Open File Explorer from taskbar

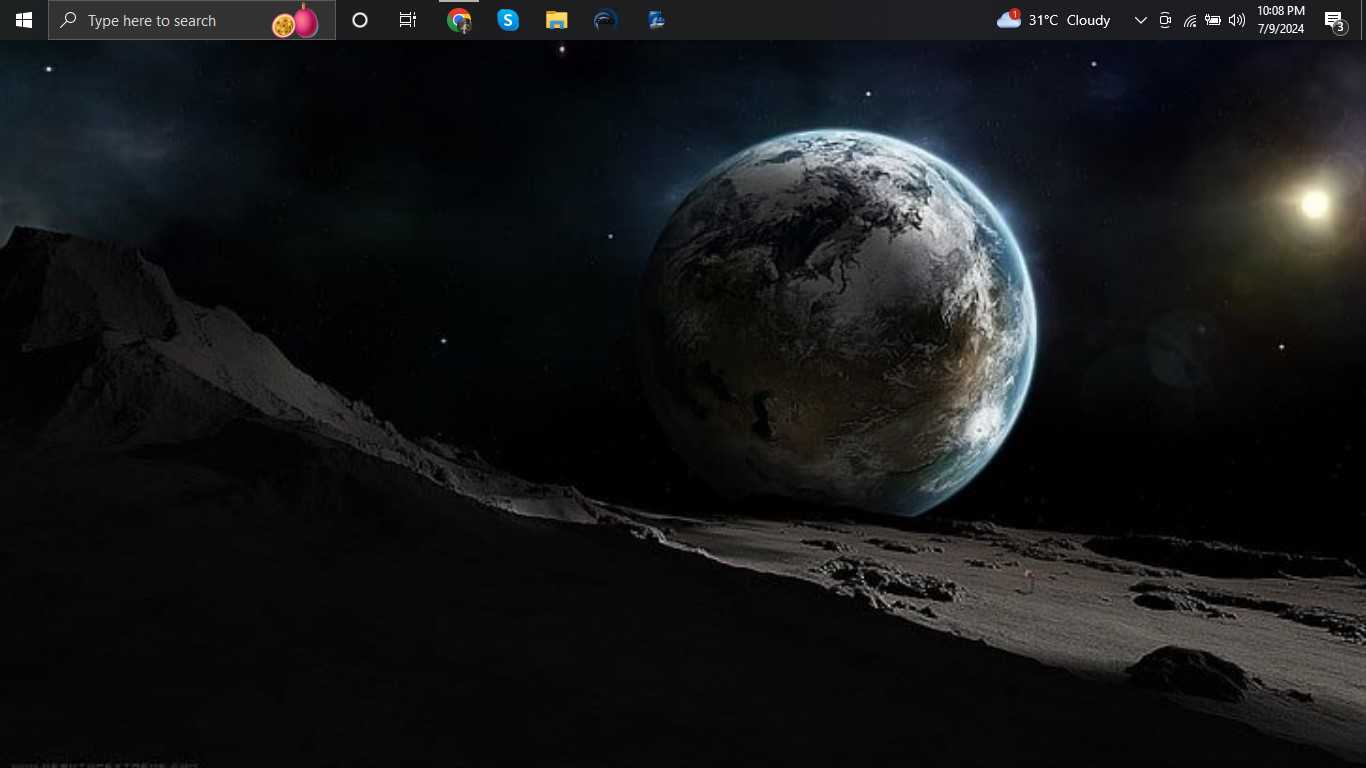(x=557, y=20)
